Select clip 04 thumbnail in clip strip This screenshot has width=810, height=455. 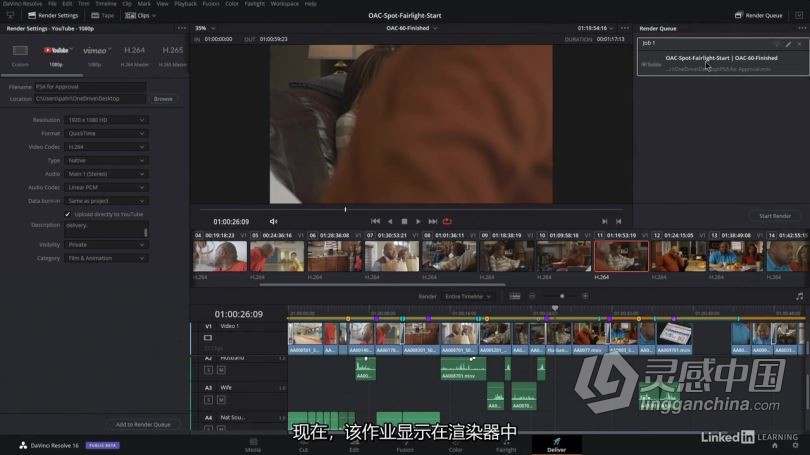(220, 256)
